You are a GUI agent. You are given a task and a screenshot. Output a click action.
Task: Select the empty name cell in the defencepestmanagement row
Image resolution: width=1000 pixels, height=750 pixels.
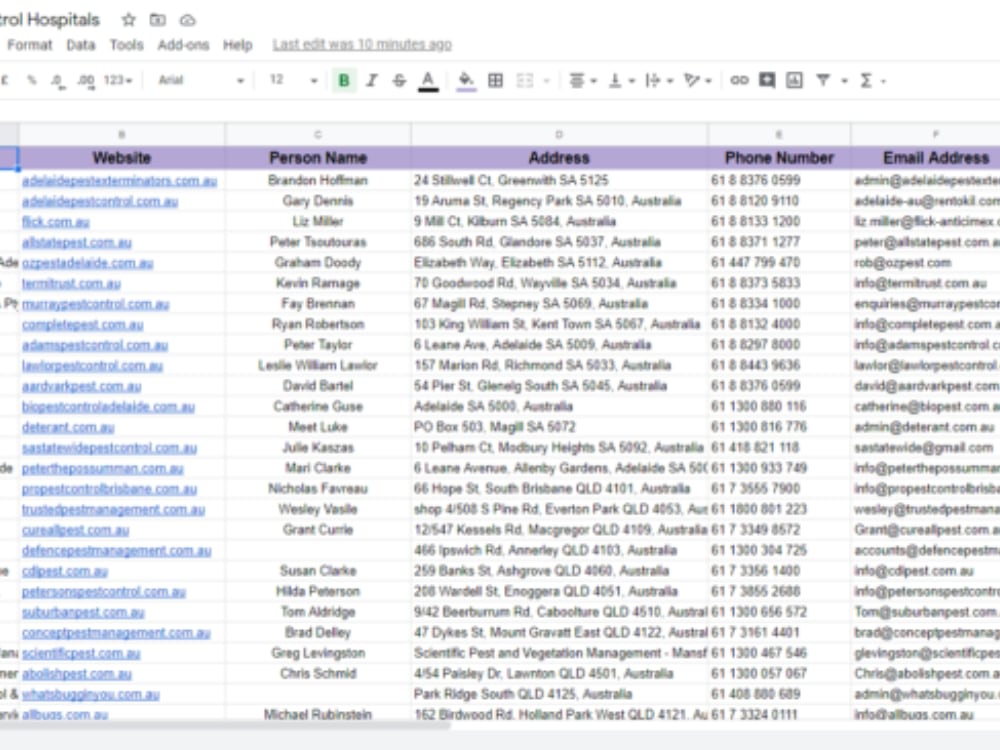[x=318, y=550]
